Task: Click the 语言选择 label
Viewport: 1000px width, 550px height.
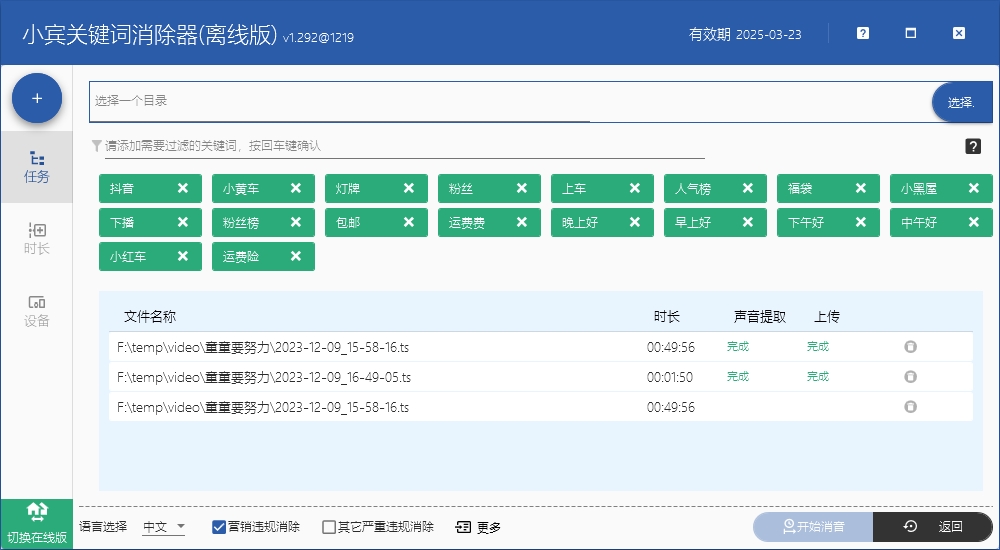Action: pos(103,526)
